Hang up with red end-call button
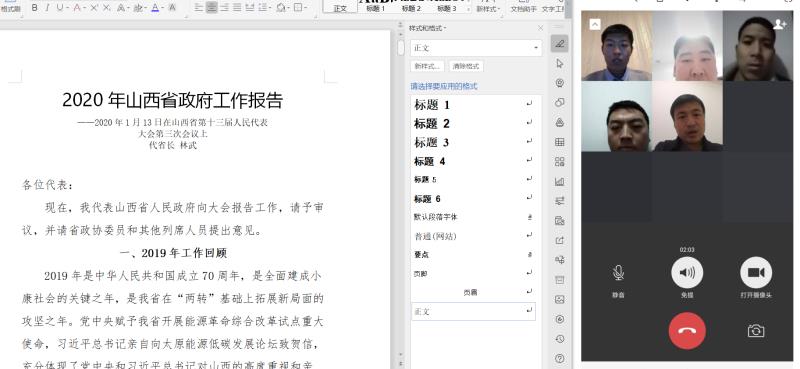This screenshot has width=800, height=369. [x=687, y=331]
